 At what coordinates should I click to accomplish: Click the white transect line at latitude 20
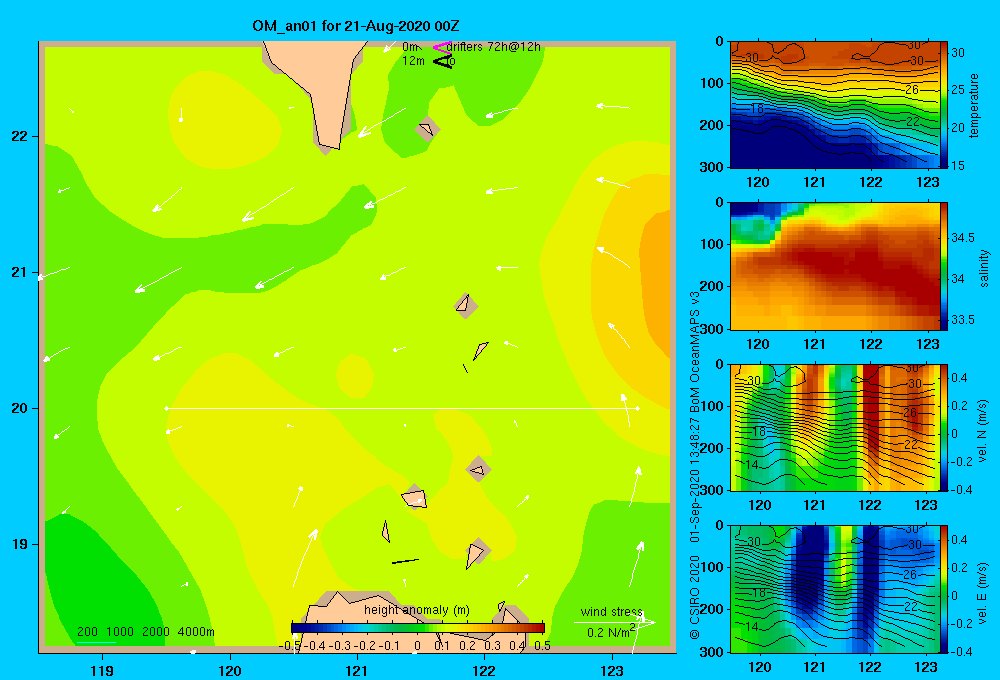click(402, 408)
